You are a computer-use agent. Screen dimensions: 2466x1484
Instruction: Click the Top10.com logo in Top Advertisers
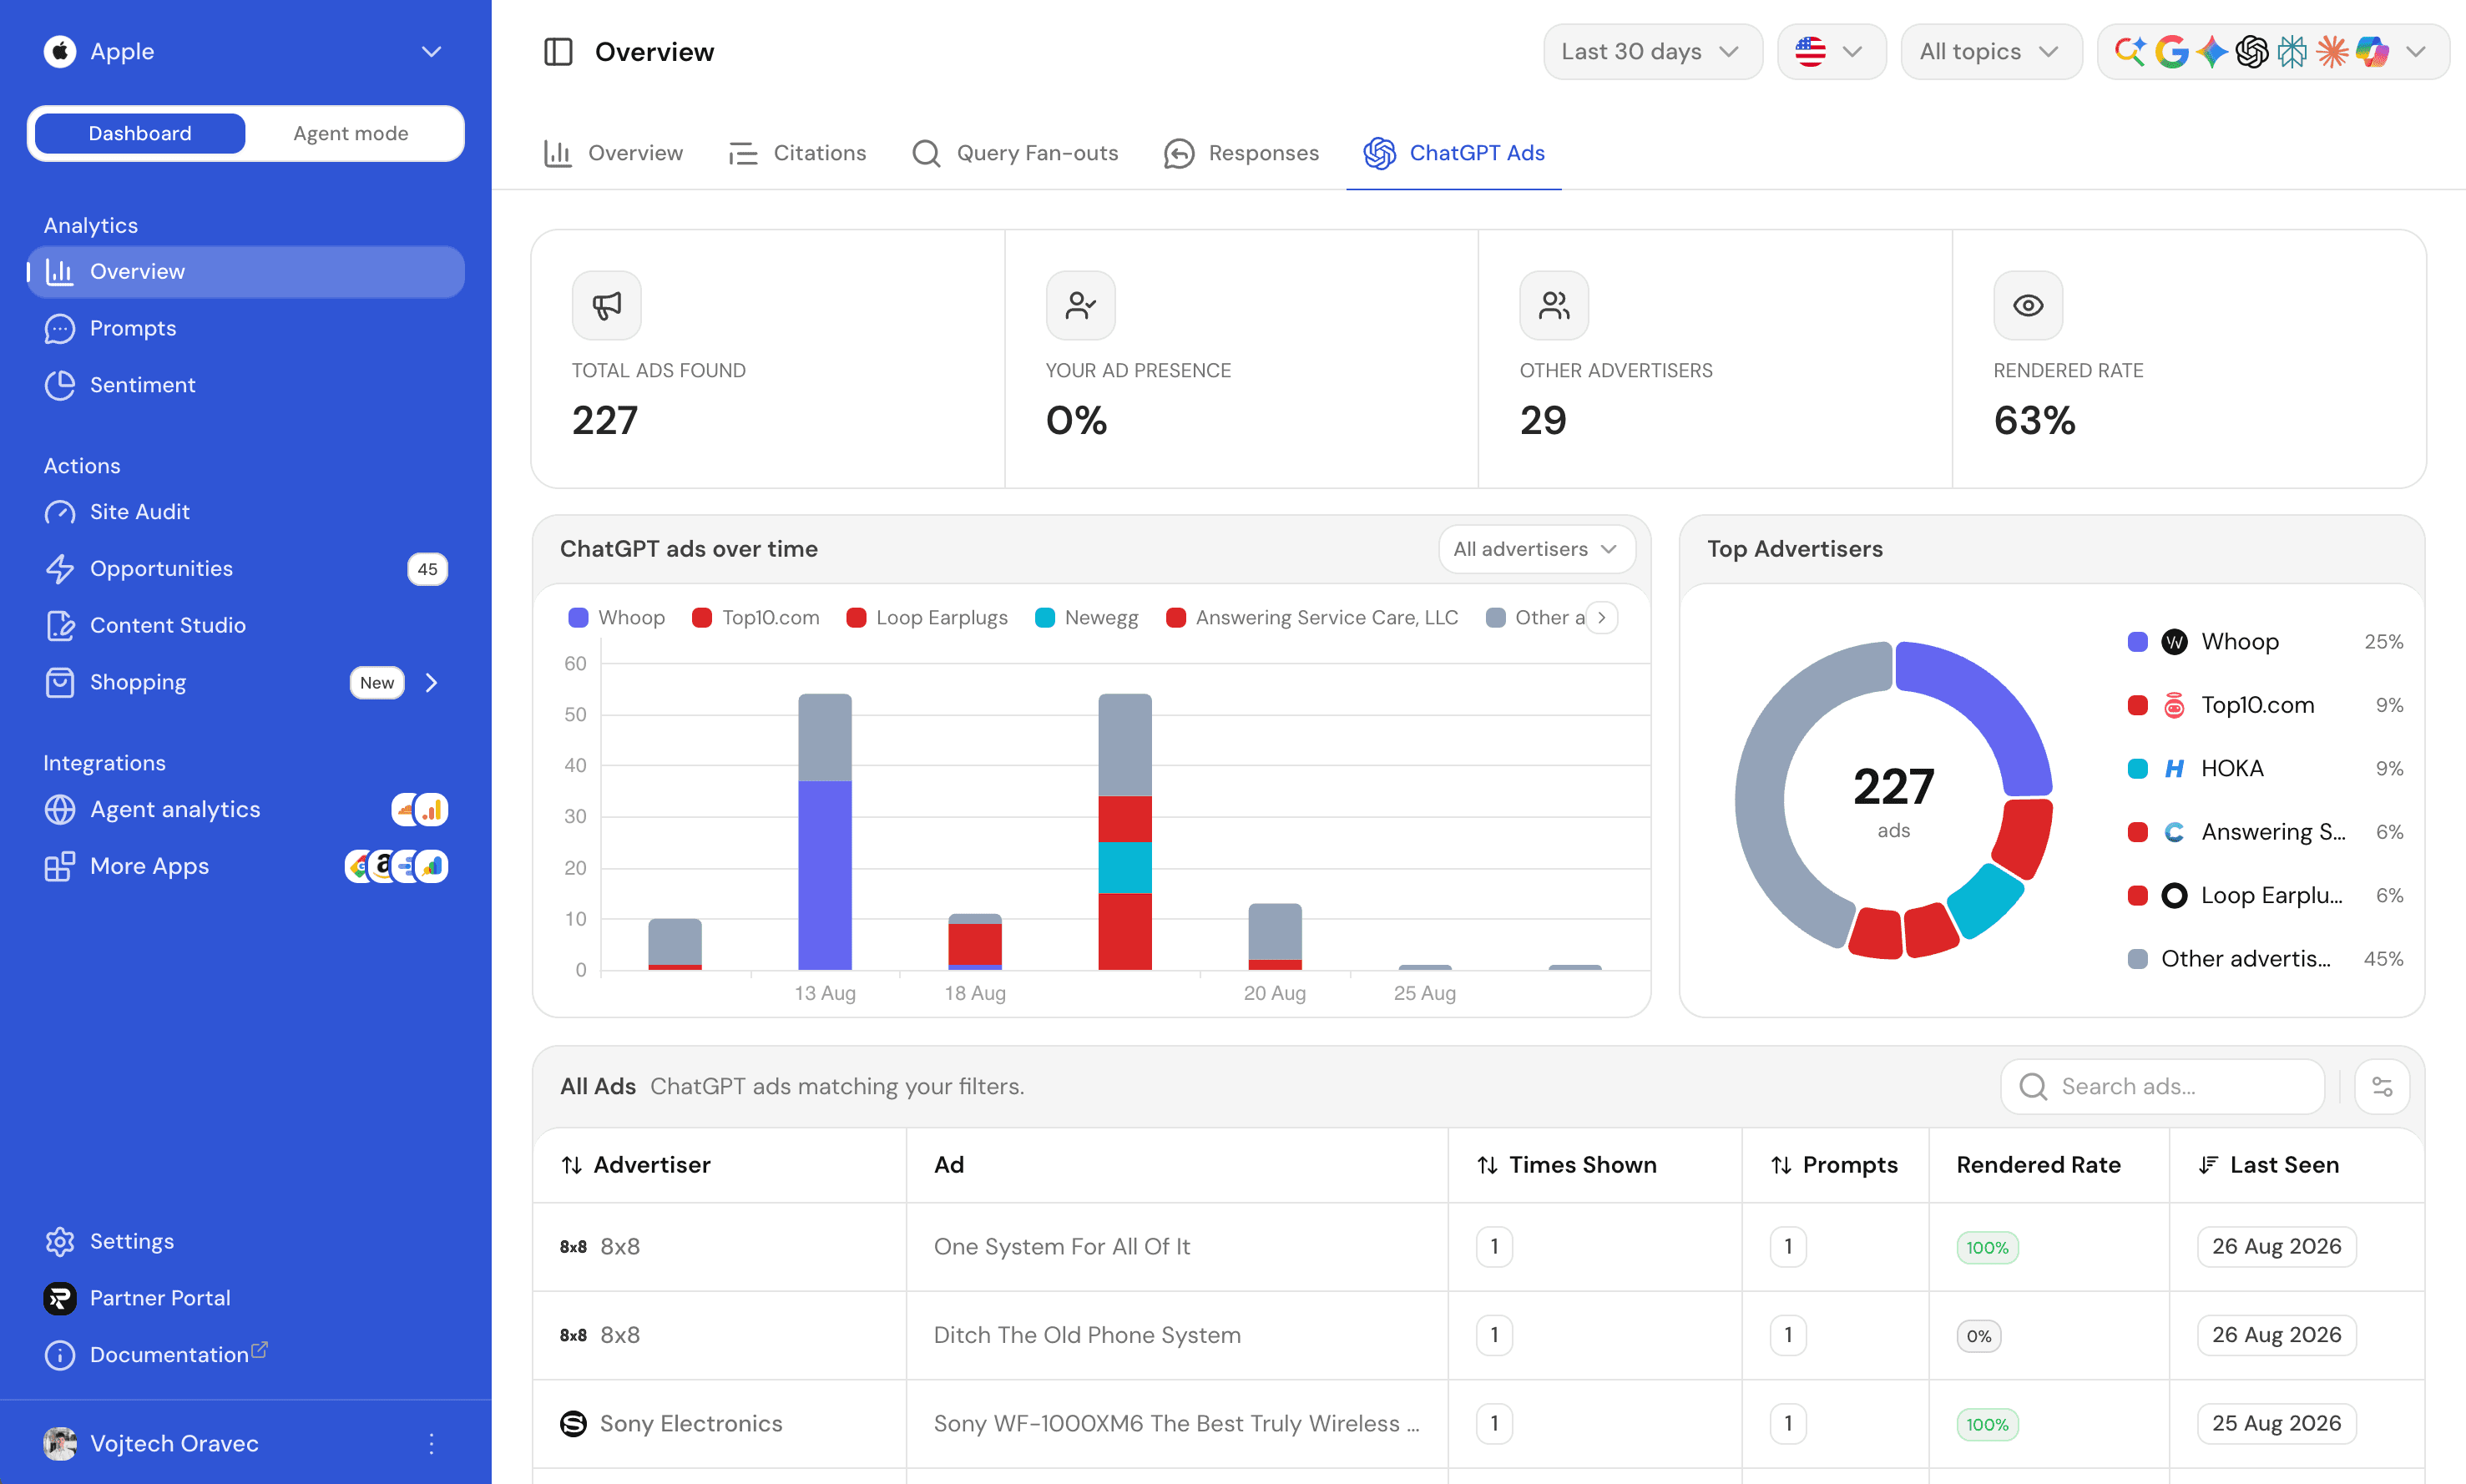coord(2174,705)
